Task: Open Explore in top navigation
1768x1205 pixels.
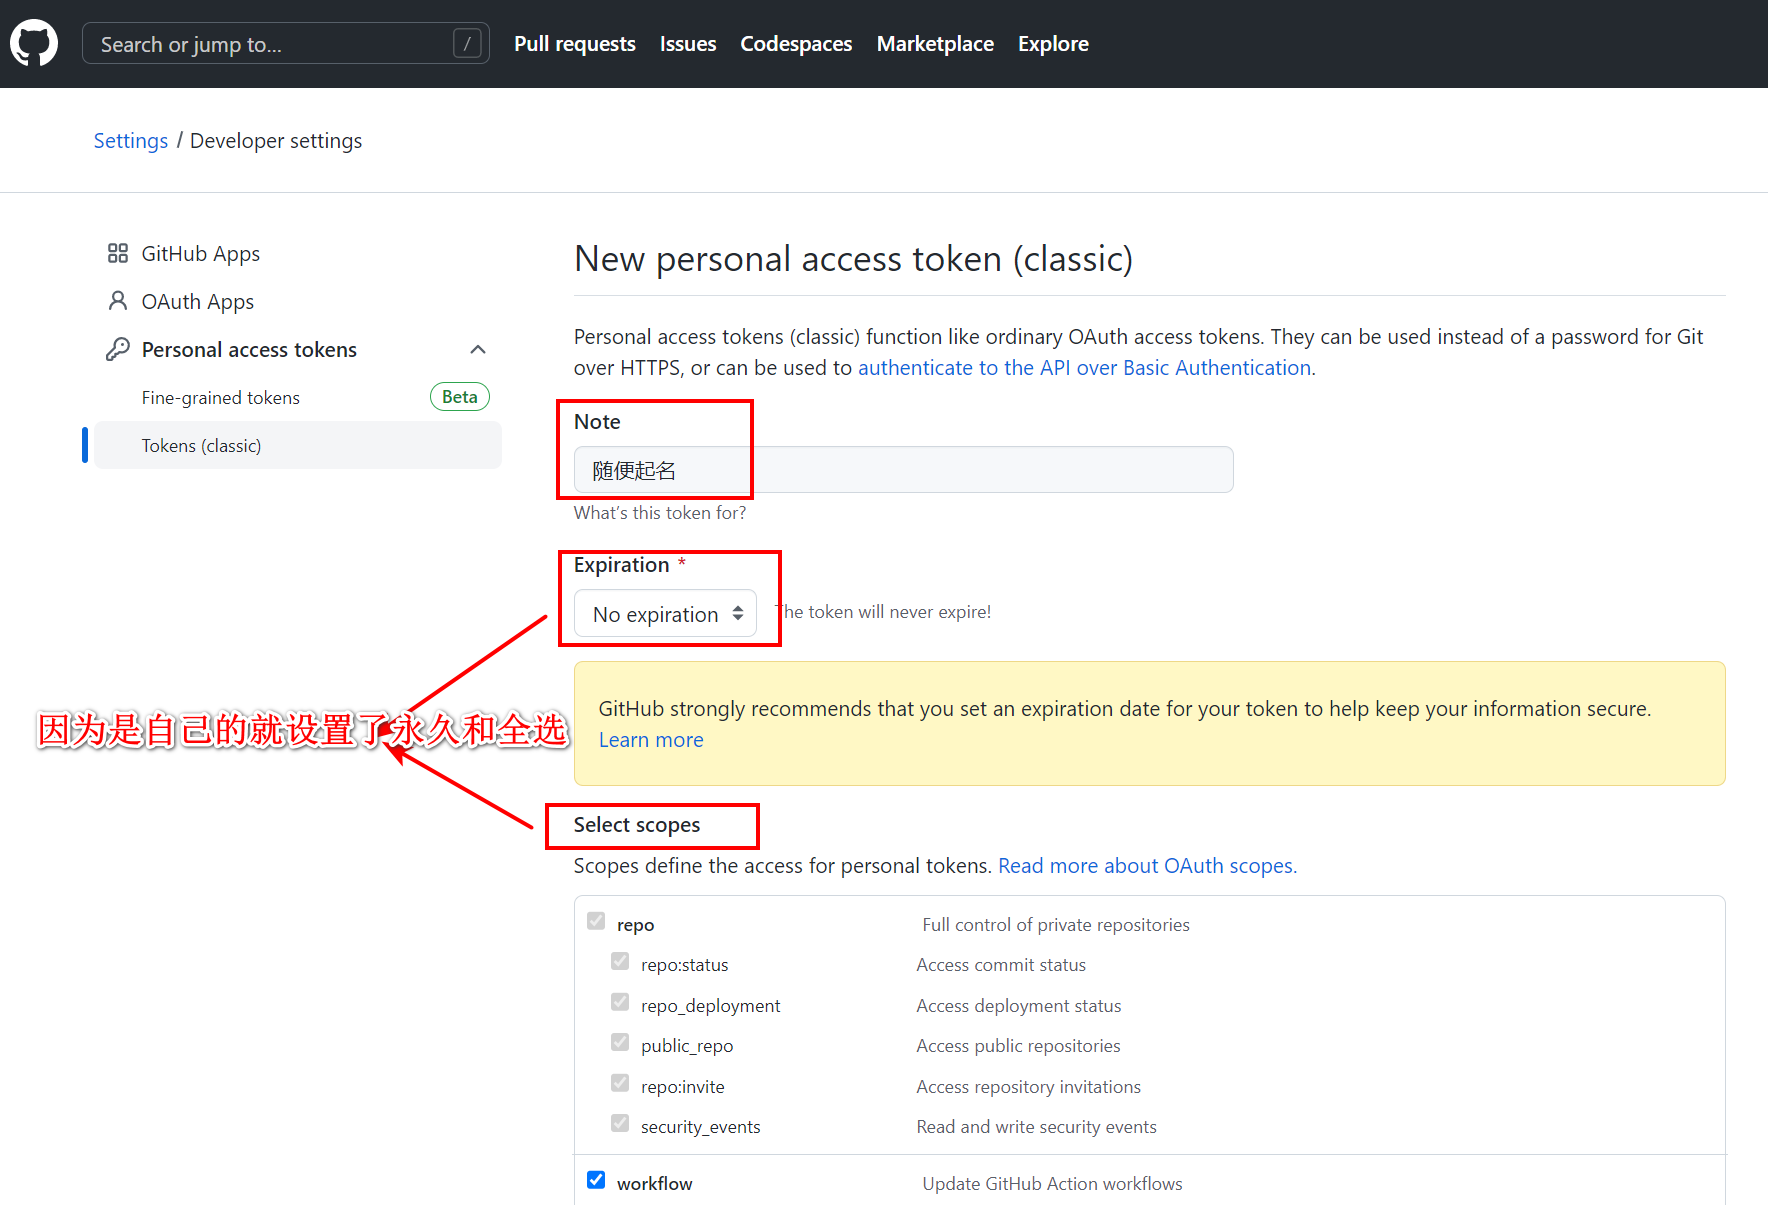Action: tap(1053, 44)
